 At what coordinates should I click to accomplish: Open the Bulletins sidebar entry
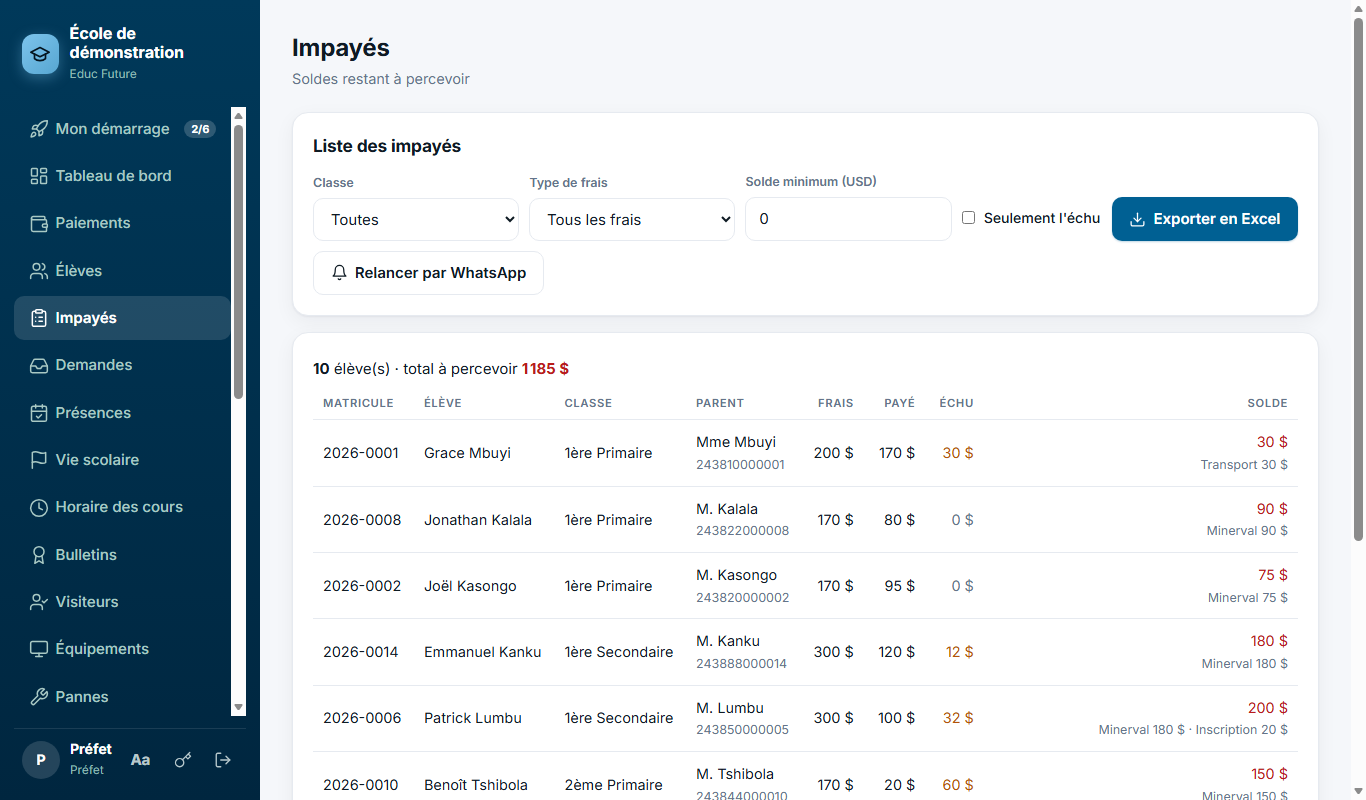(x=122, y=555)
